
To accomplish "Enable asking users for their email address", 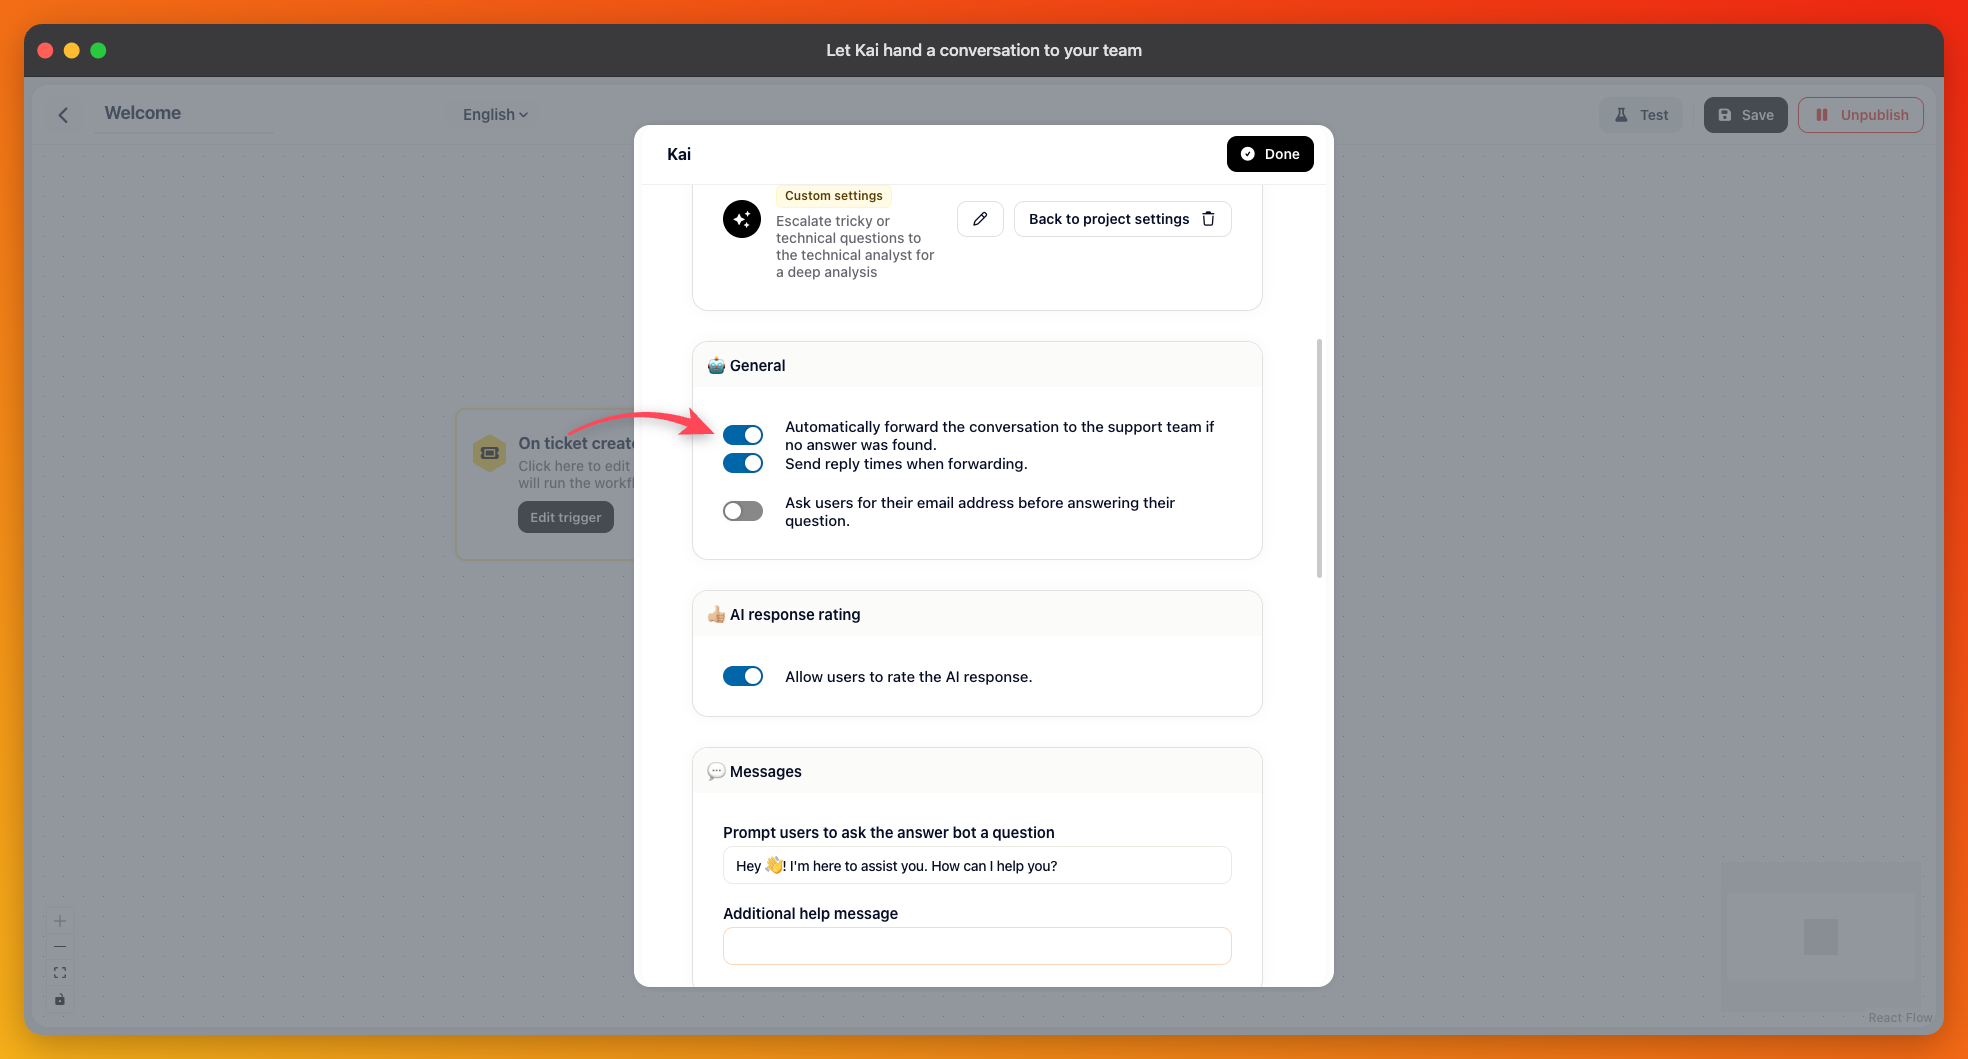I will 743,511.
